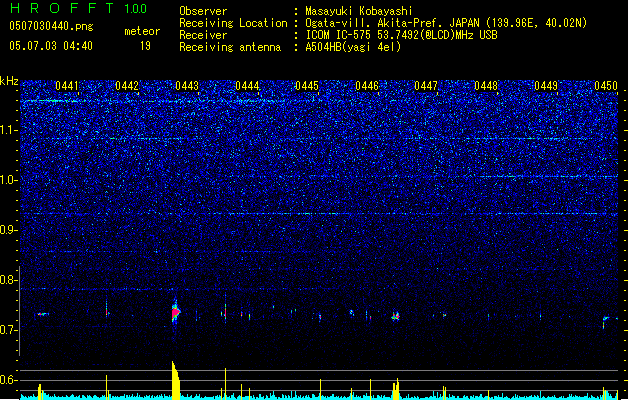Viewport: 629px width, 400px height.
Task: Click the version number 1.0.0
Action: point(135,9)
